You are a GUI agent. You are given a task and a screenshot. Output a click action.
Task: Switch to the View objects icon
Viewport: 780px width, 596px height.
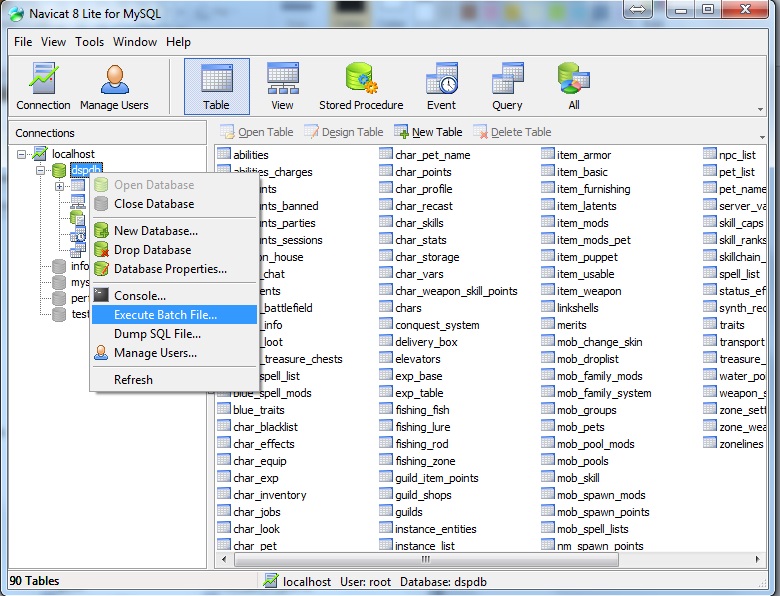(x=282, y=86)
